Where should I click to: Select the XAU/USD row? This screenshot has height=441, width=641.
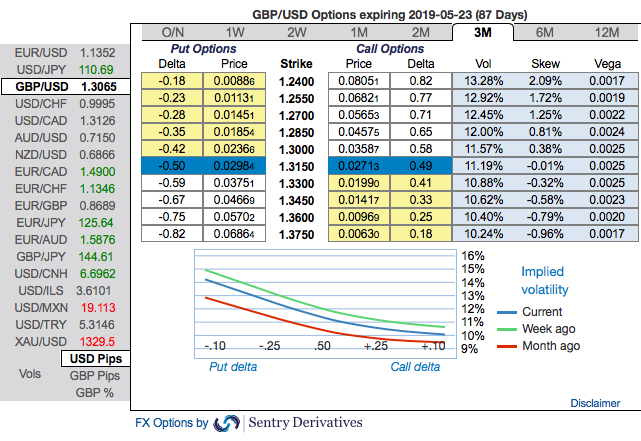point(65,342)
